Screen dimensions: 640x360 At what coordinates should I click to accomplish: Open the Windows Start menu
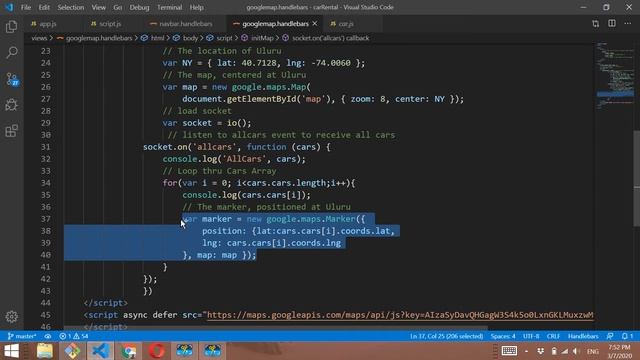point(11,351)
